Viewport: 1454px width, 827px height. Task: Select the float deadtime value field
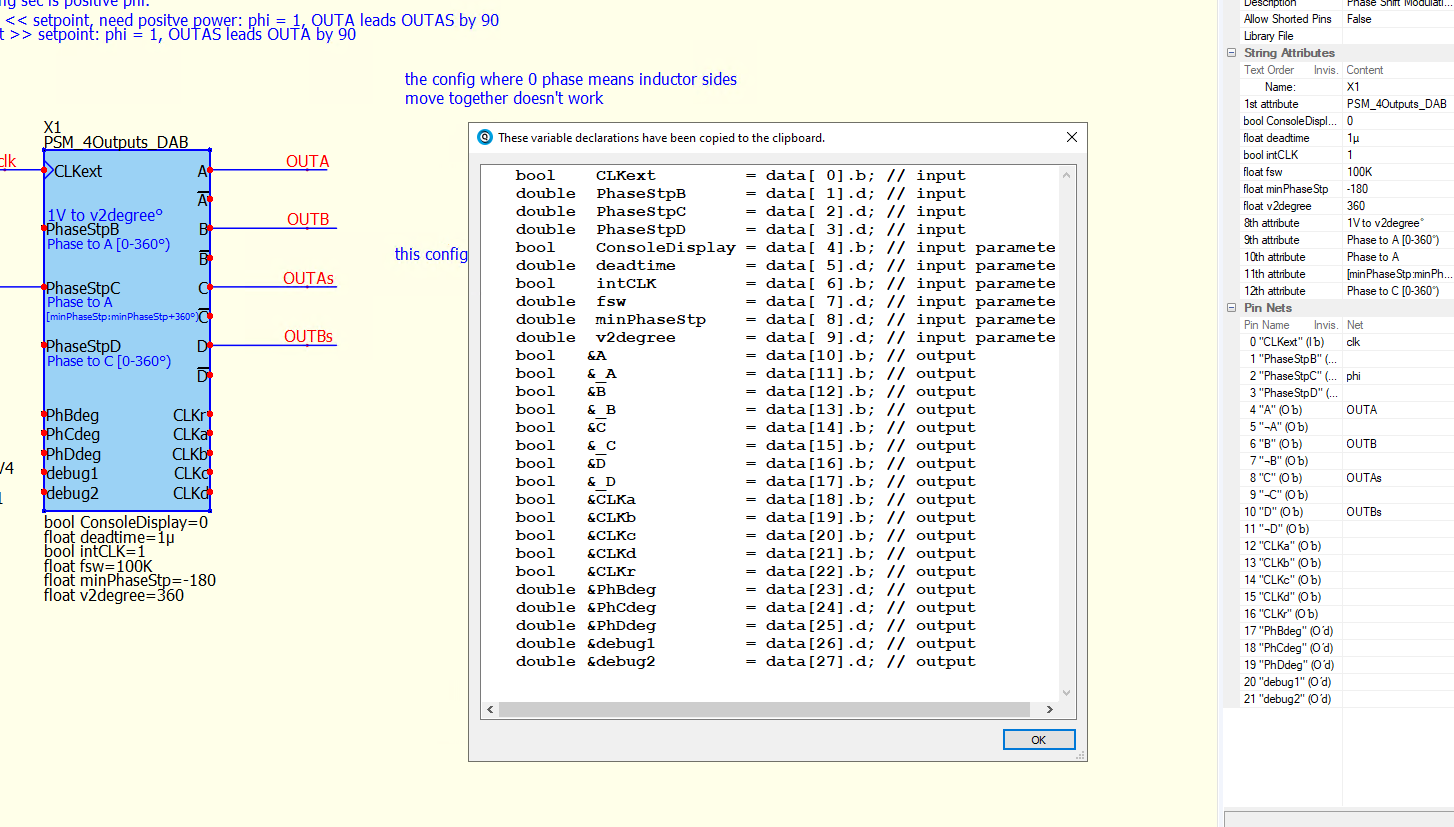click(1395, 138)
